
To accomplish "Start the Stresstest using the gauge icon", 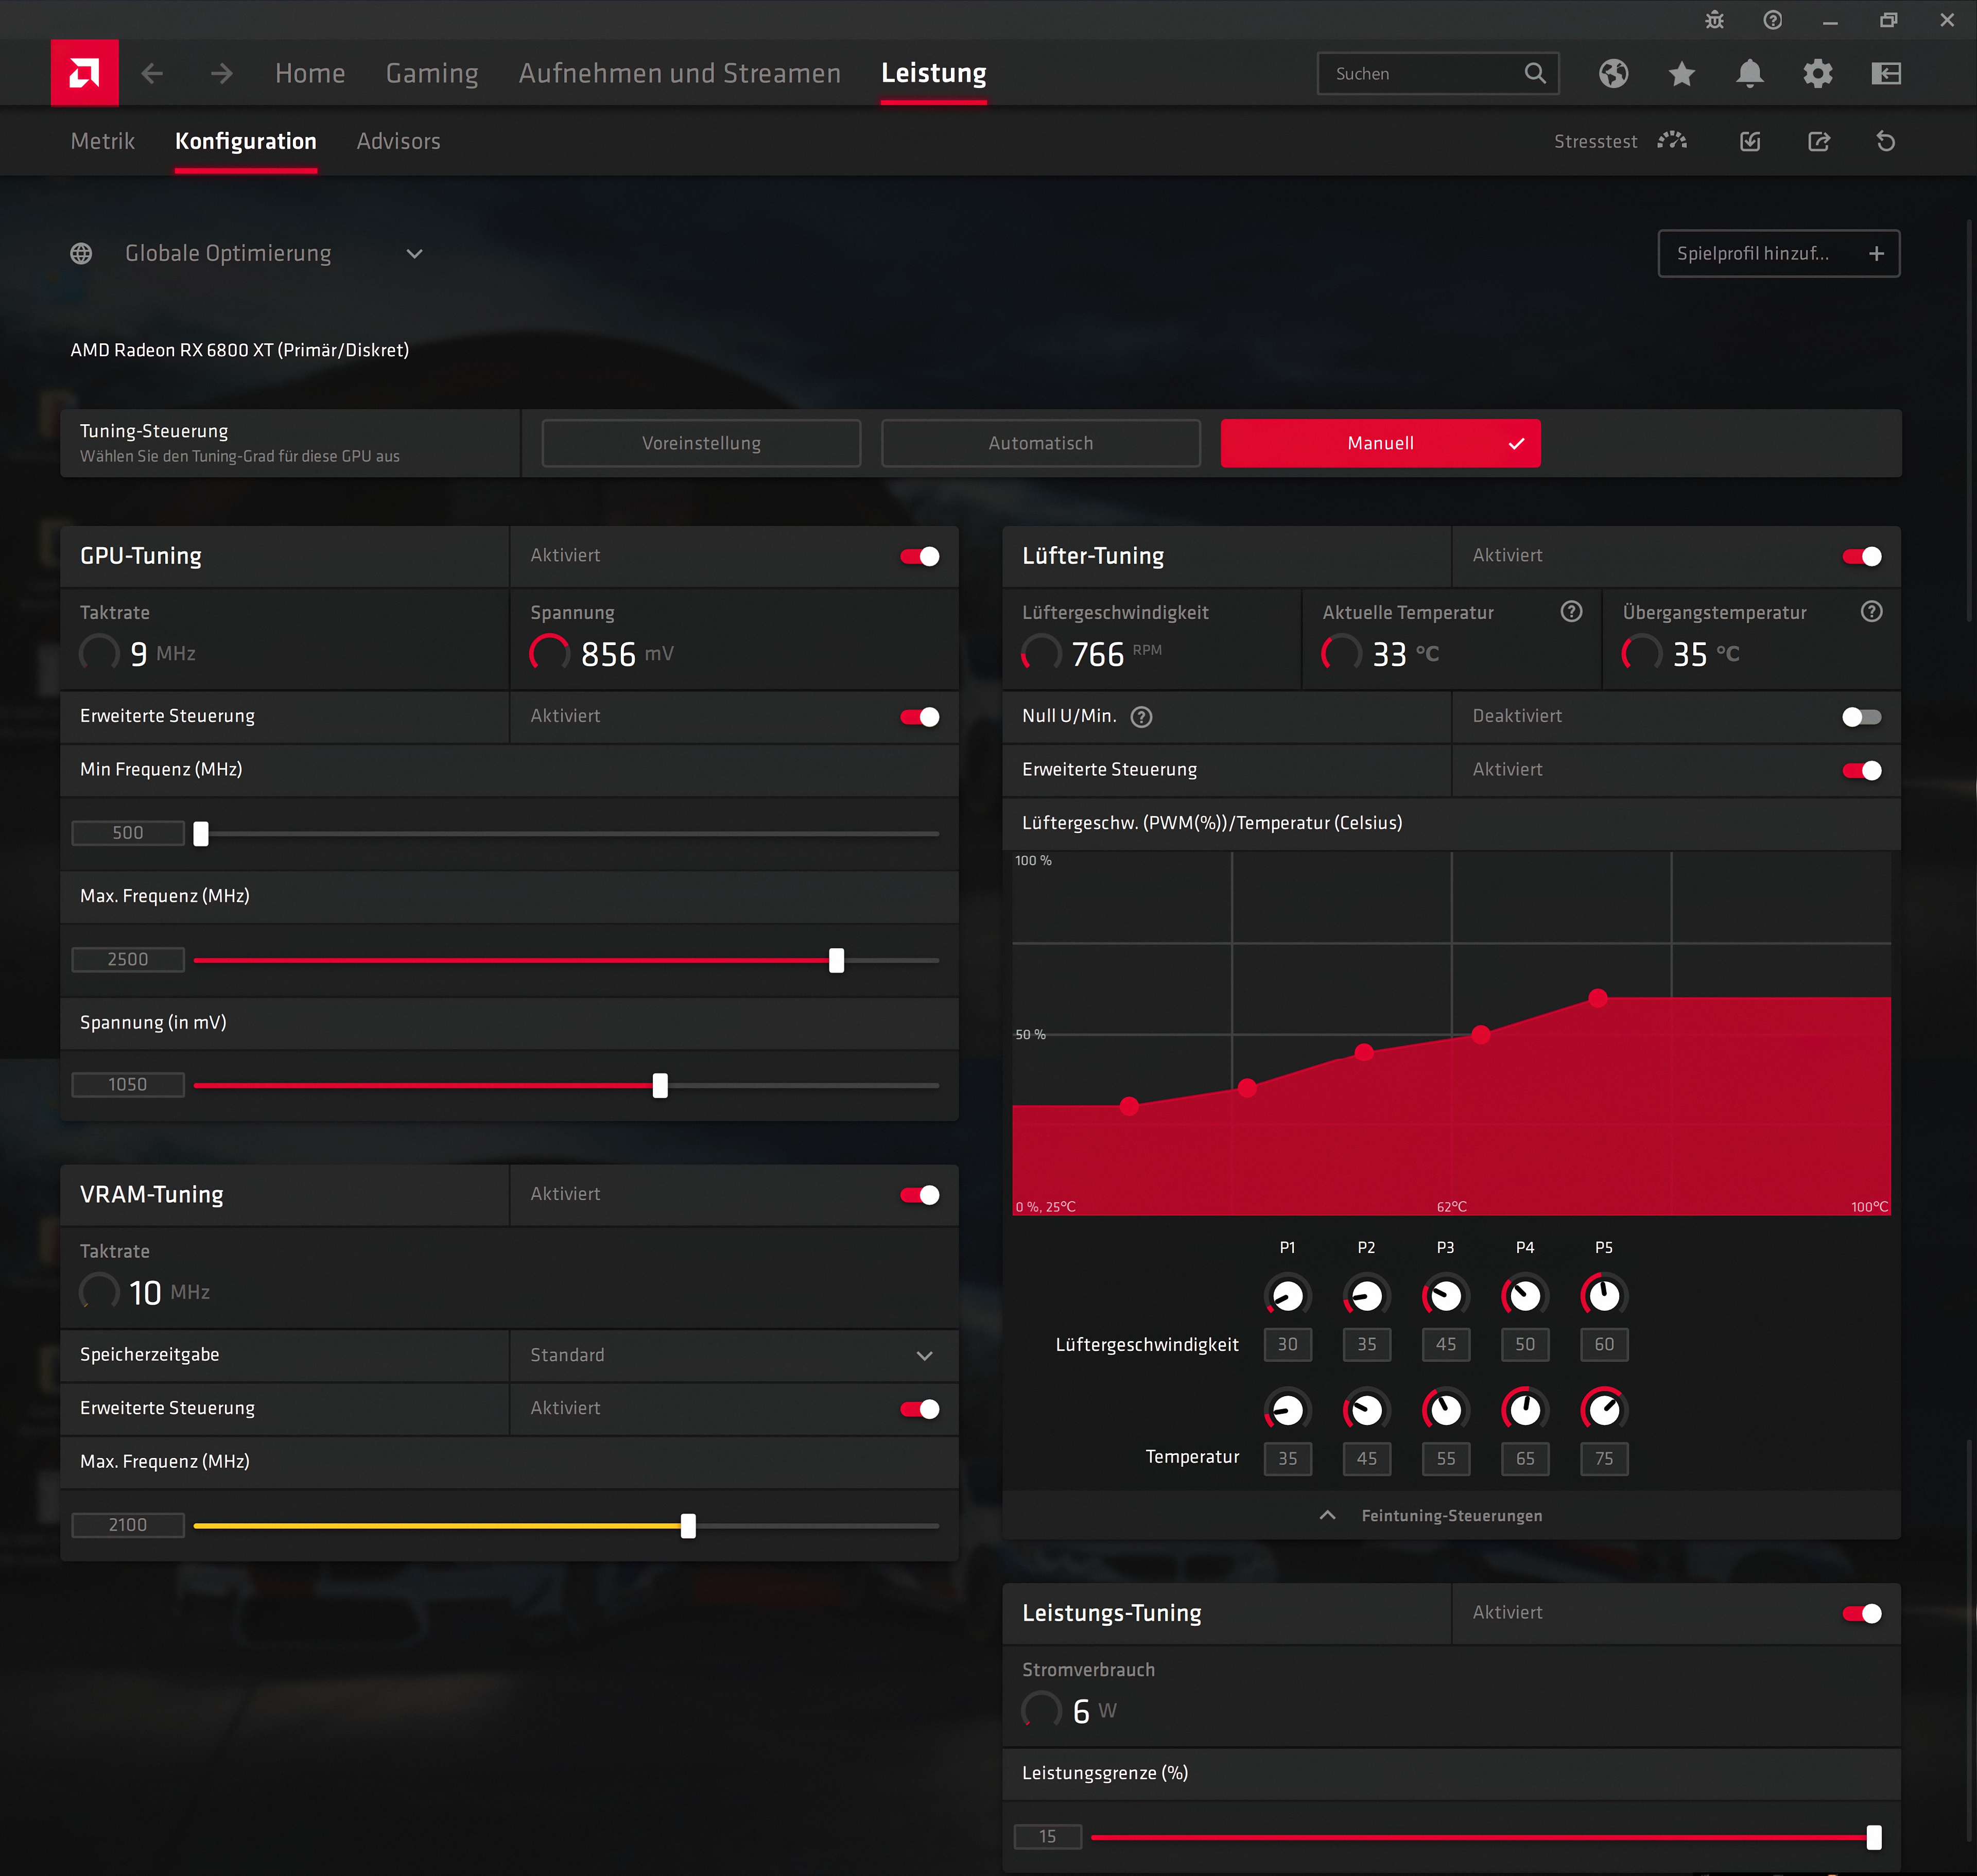I will 1671,141.
